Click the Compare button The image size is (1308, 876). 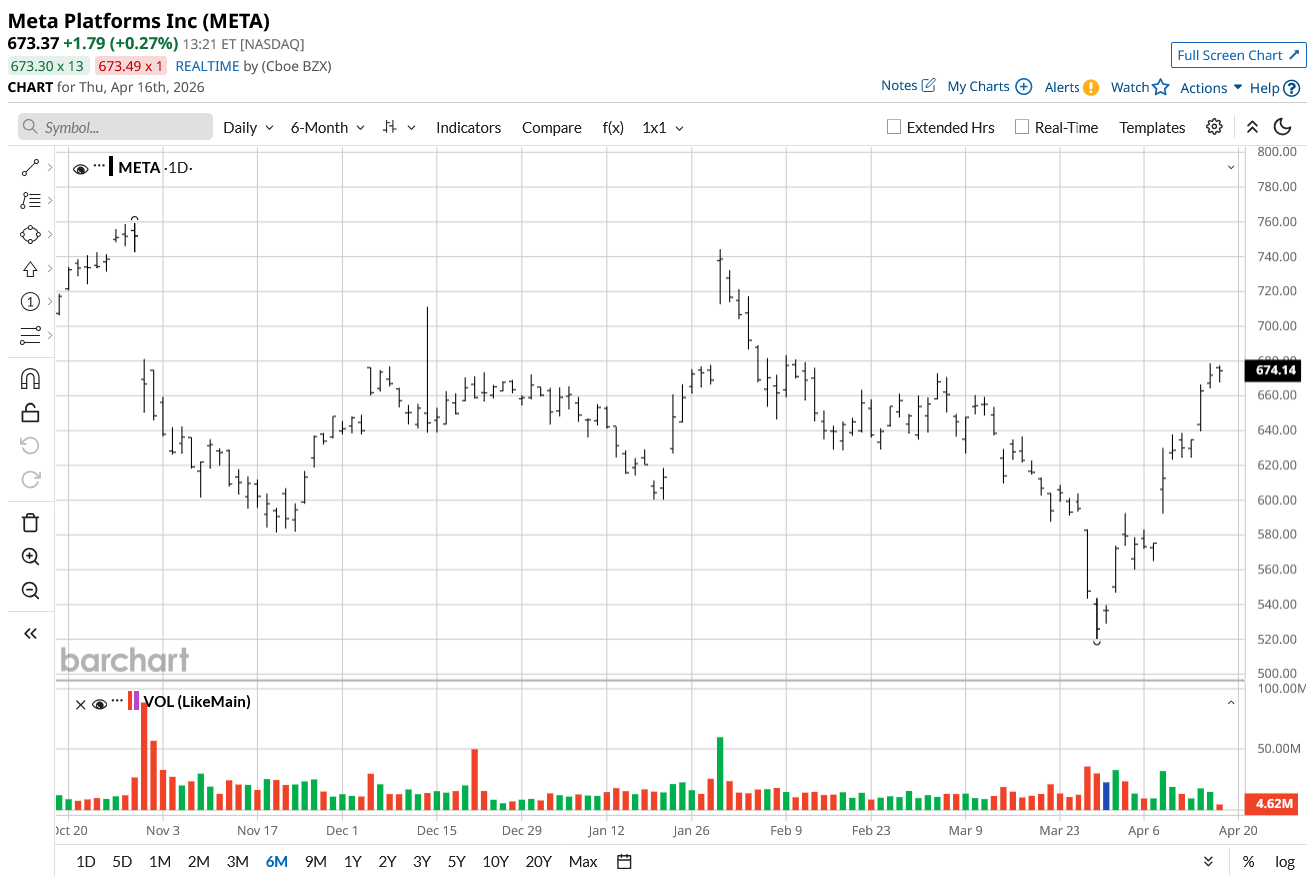click(552, 127)
